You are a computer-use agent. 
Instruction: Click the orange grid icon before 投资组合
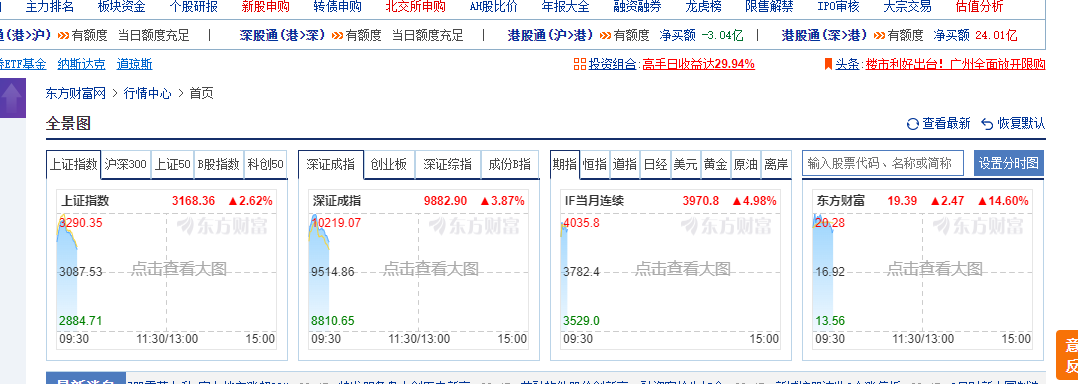click(x=580, y=65)
